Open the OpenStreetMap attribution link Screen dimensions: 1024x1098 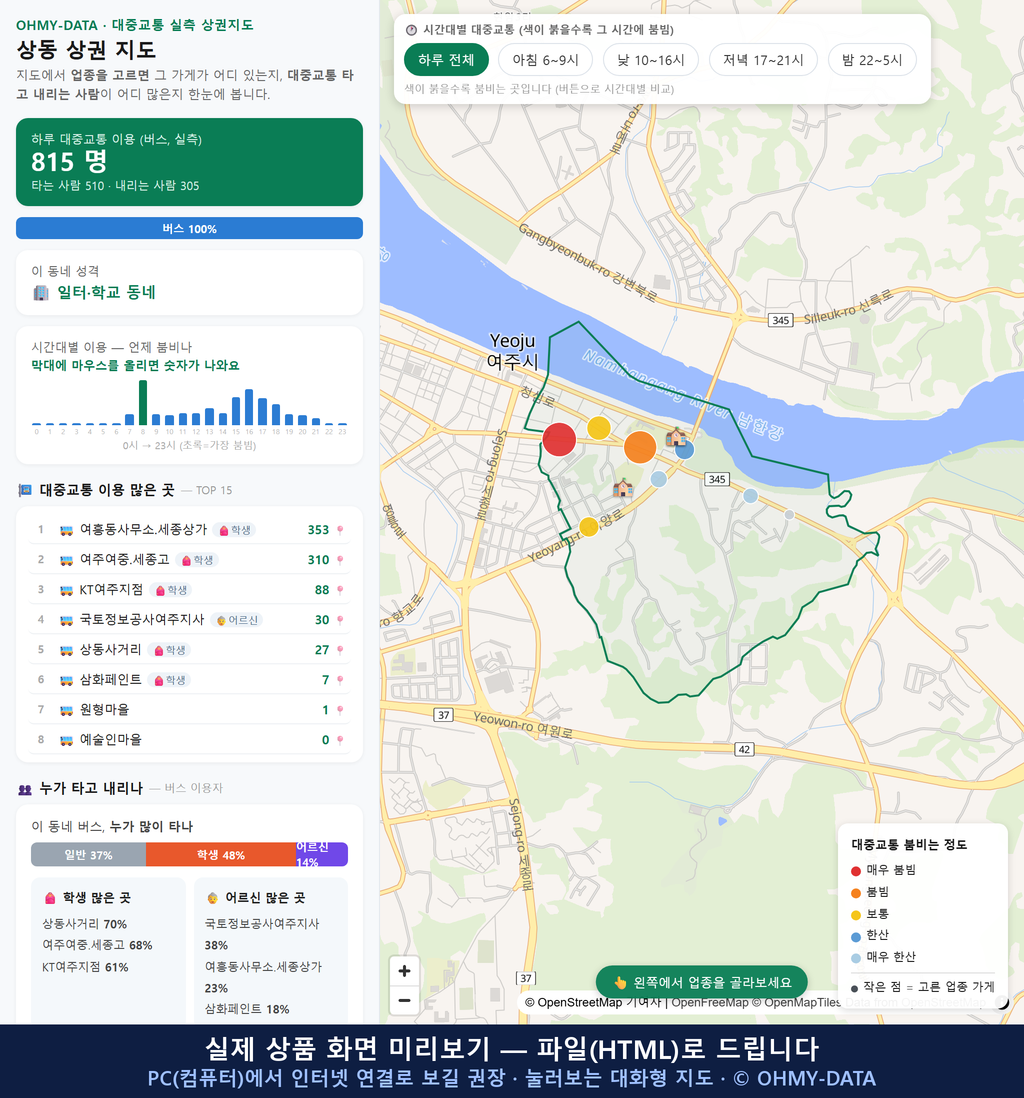573,1003
